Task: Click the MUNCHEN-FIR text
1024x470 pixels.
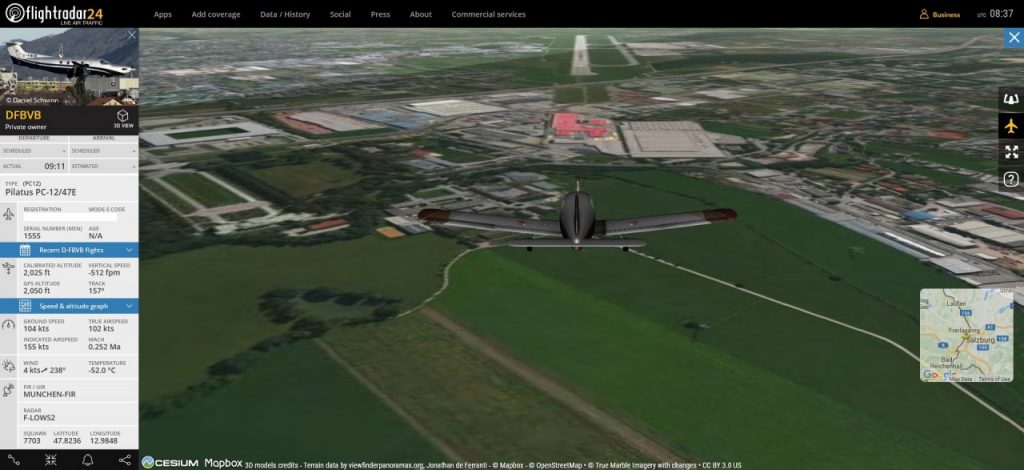Action: tap(50, 394)
